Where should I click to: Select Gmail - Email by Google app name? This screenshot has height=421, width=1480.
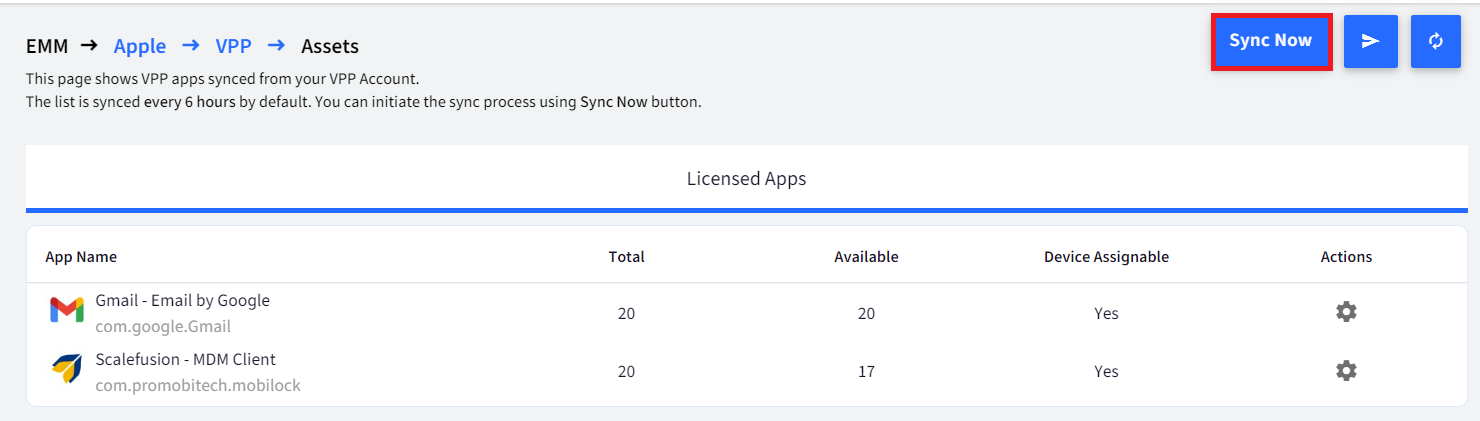coord(183,300)
